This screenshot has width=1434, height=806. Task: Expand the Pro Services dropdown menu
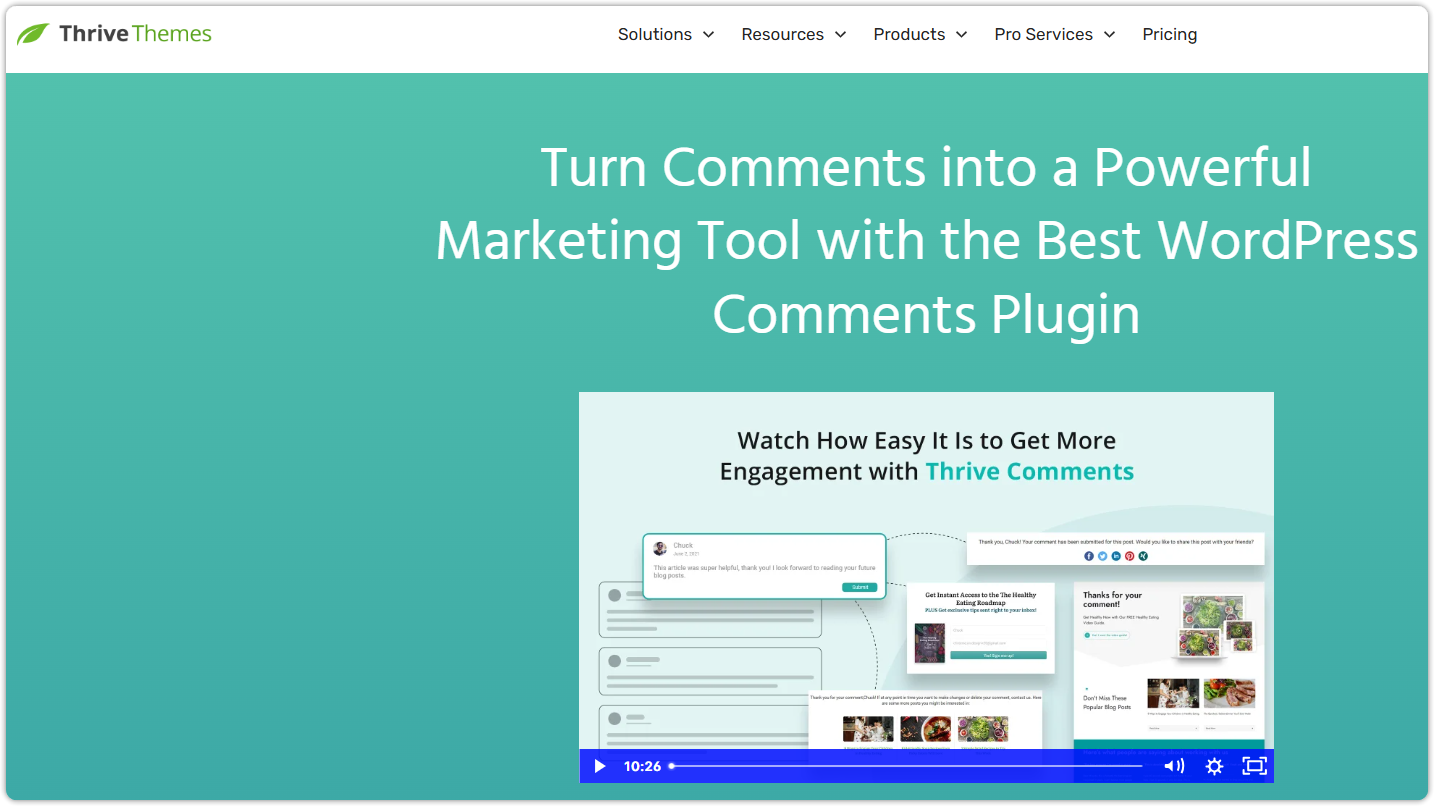point(1055,34)
